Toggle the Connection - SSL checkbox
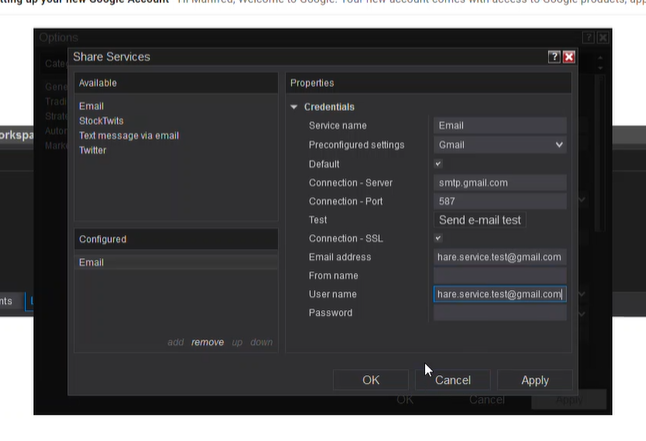The image size is (646, 441). click(x=438, y=238)
